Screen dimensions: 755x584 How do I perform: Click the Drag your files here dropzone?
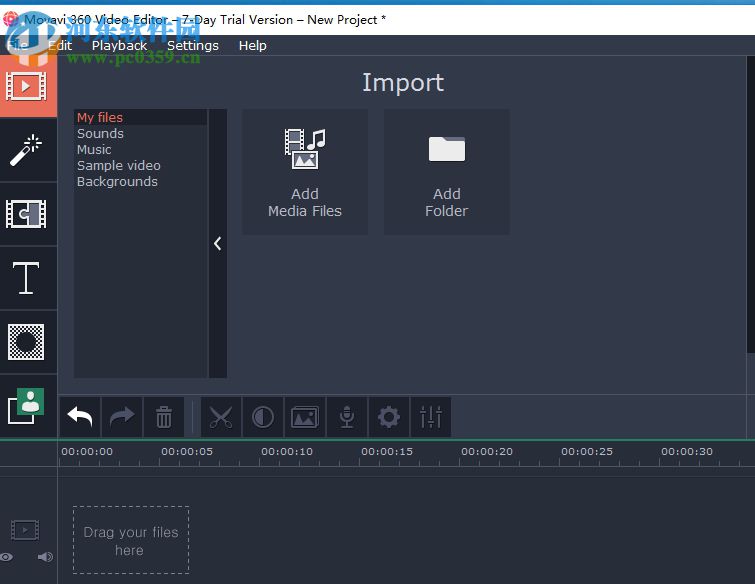click(x=131, y=540)
